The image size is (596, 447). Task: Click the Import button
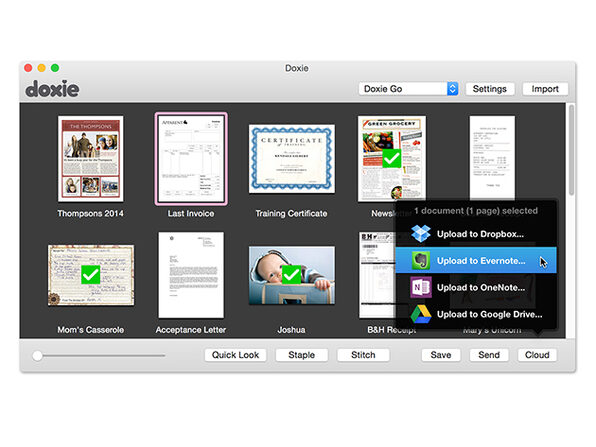point(545,89)
